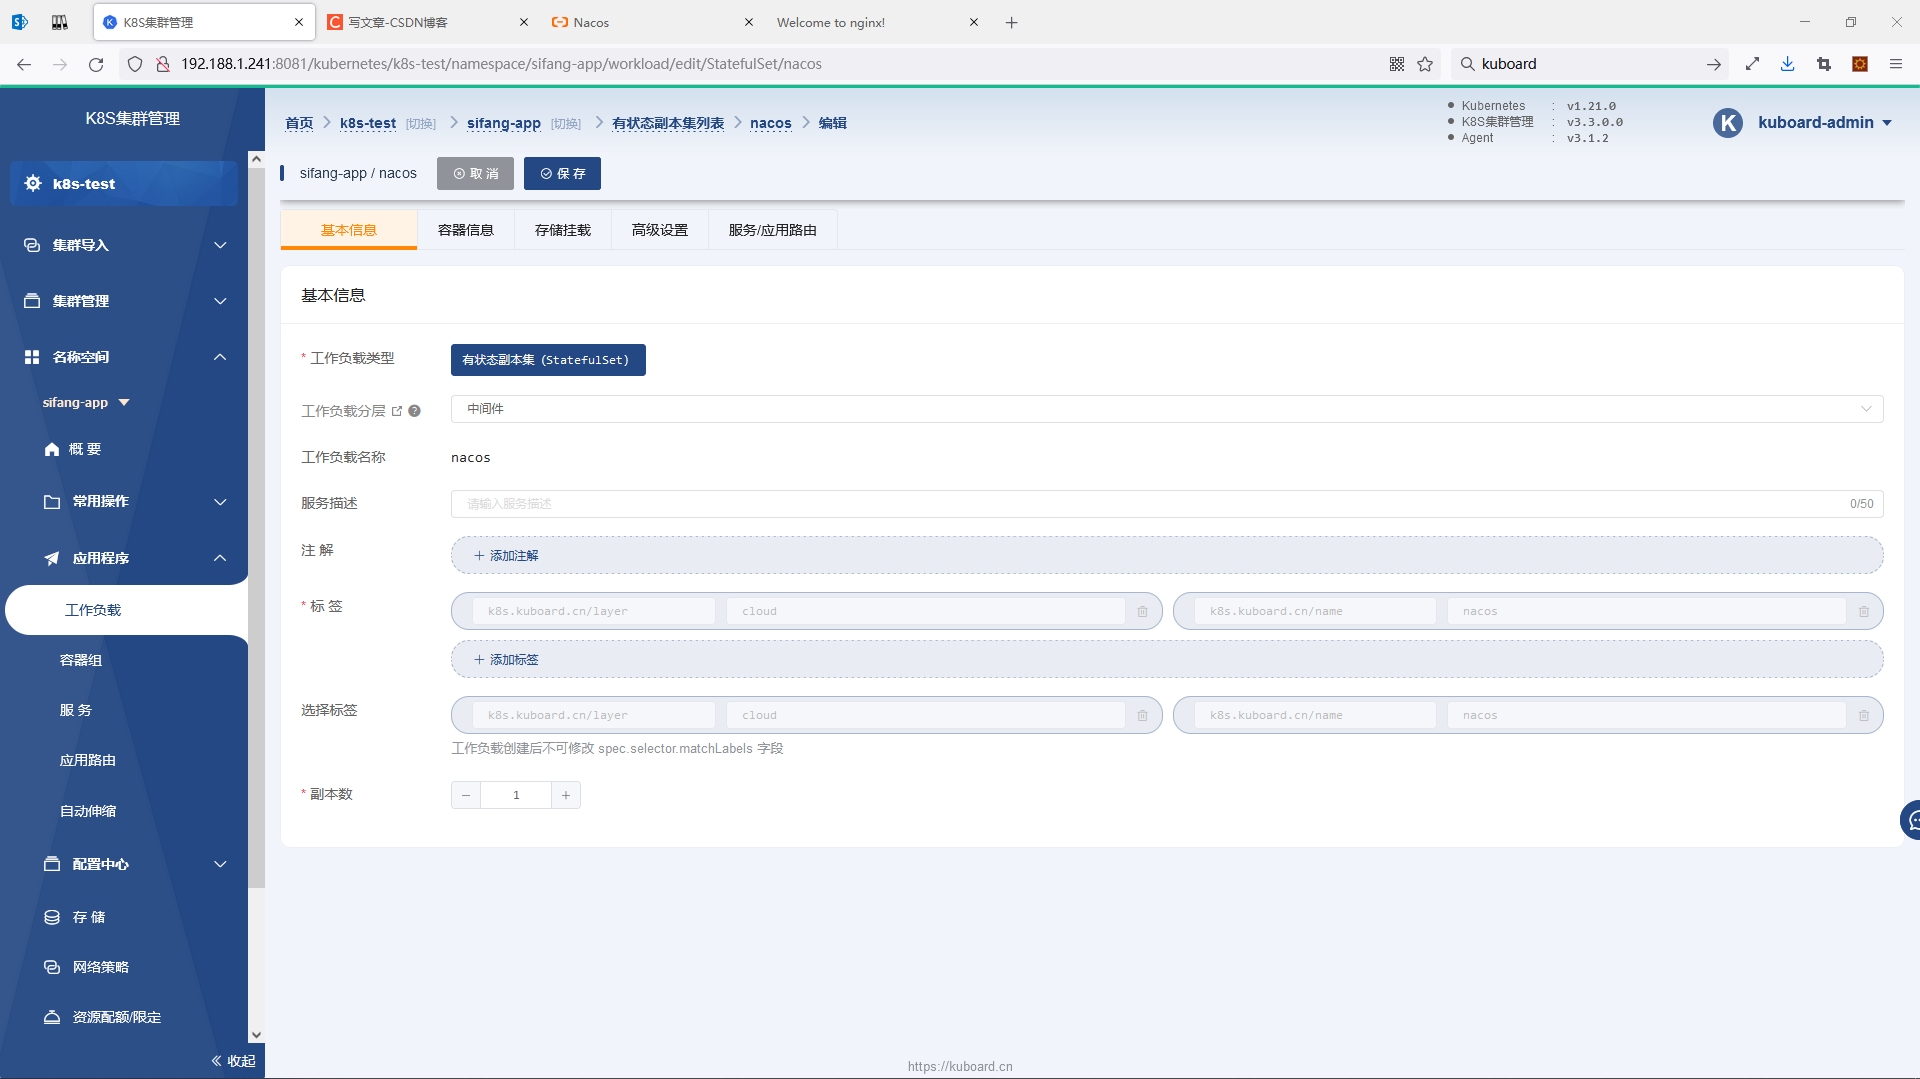This screenshot has height=1079, width=1920.
Task: Click the 添加注解 button
Action: pos(1167,555)
